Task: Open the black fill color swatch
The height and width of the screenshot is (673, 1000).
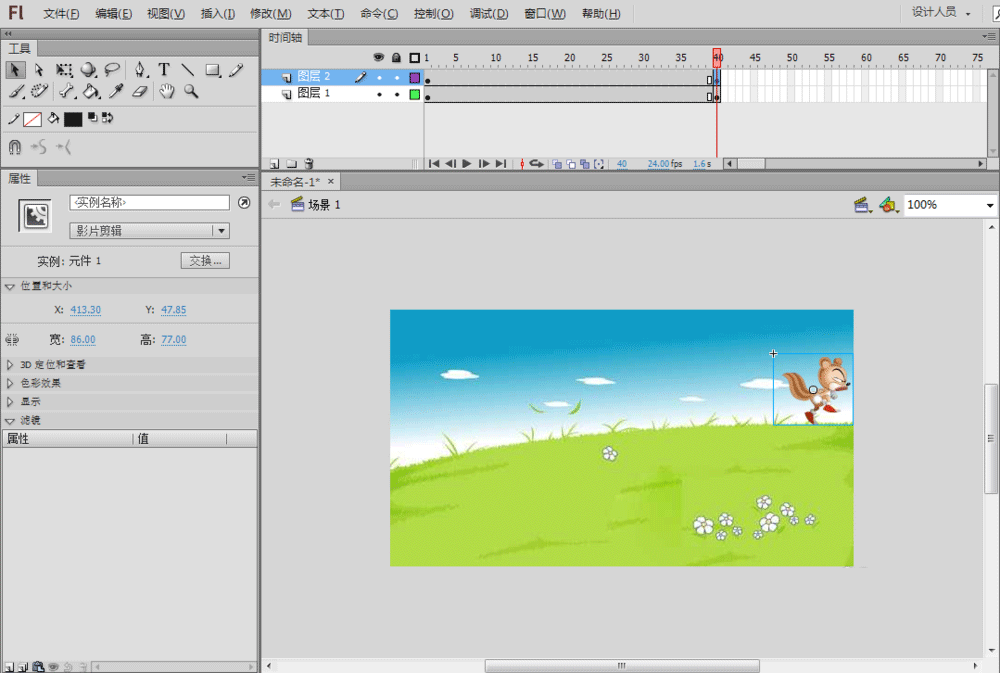Action: [x=73, y=119]
